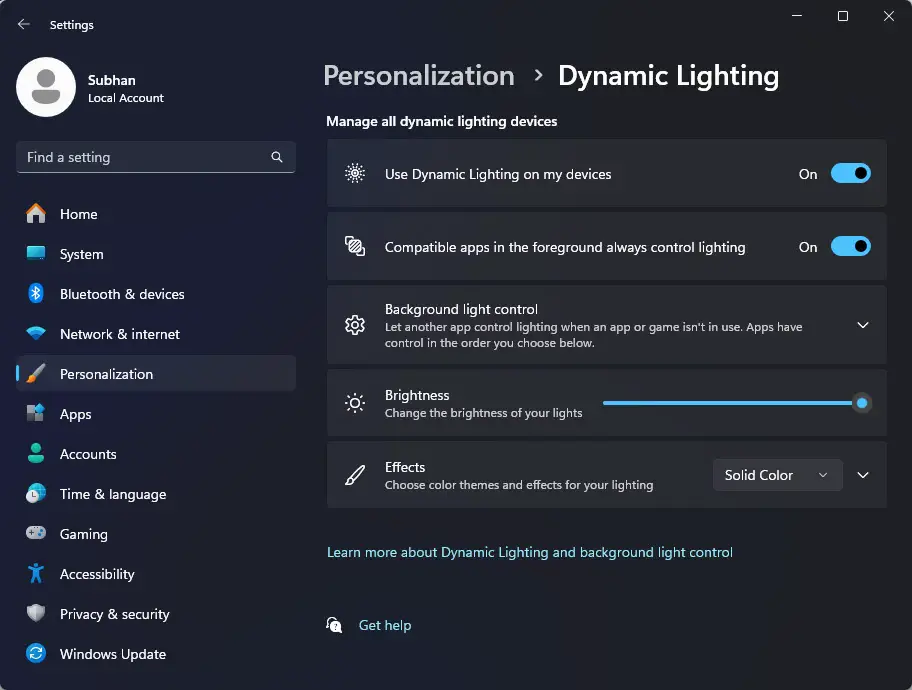Open the Accounts settings category
This screenshot has width=912, height=690.
point(156,454)
